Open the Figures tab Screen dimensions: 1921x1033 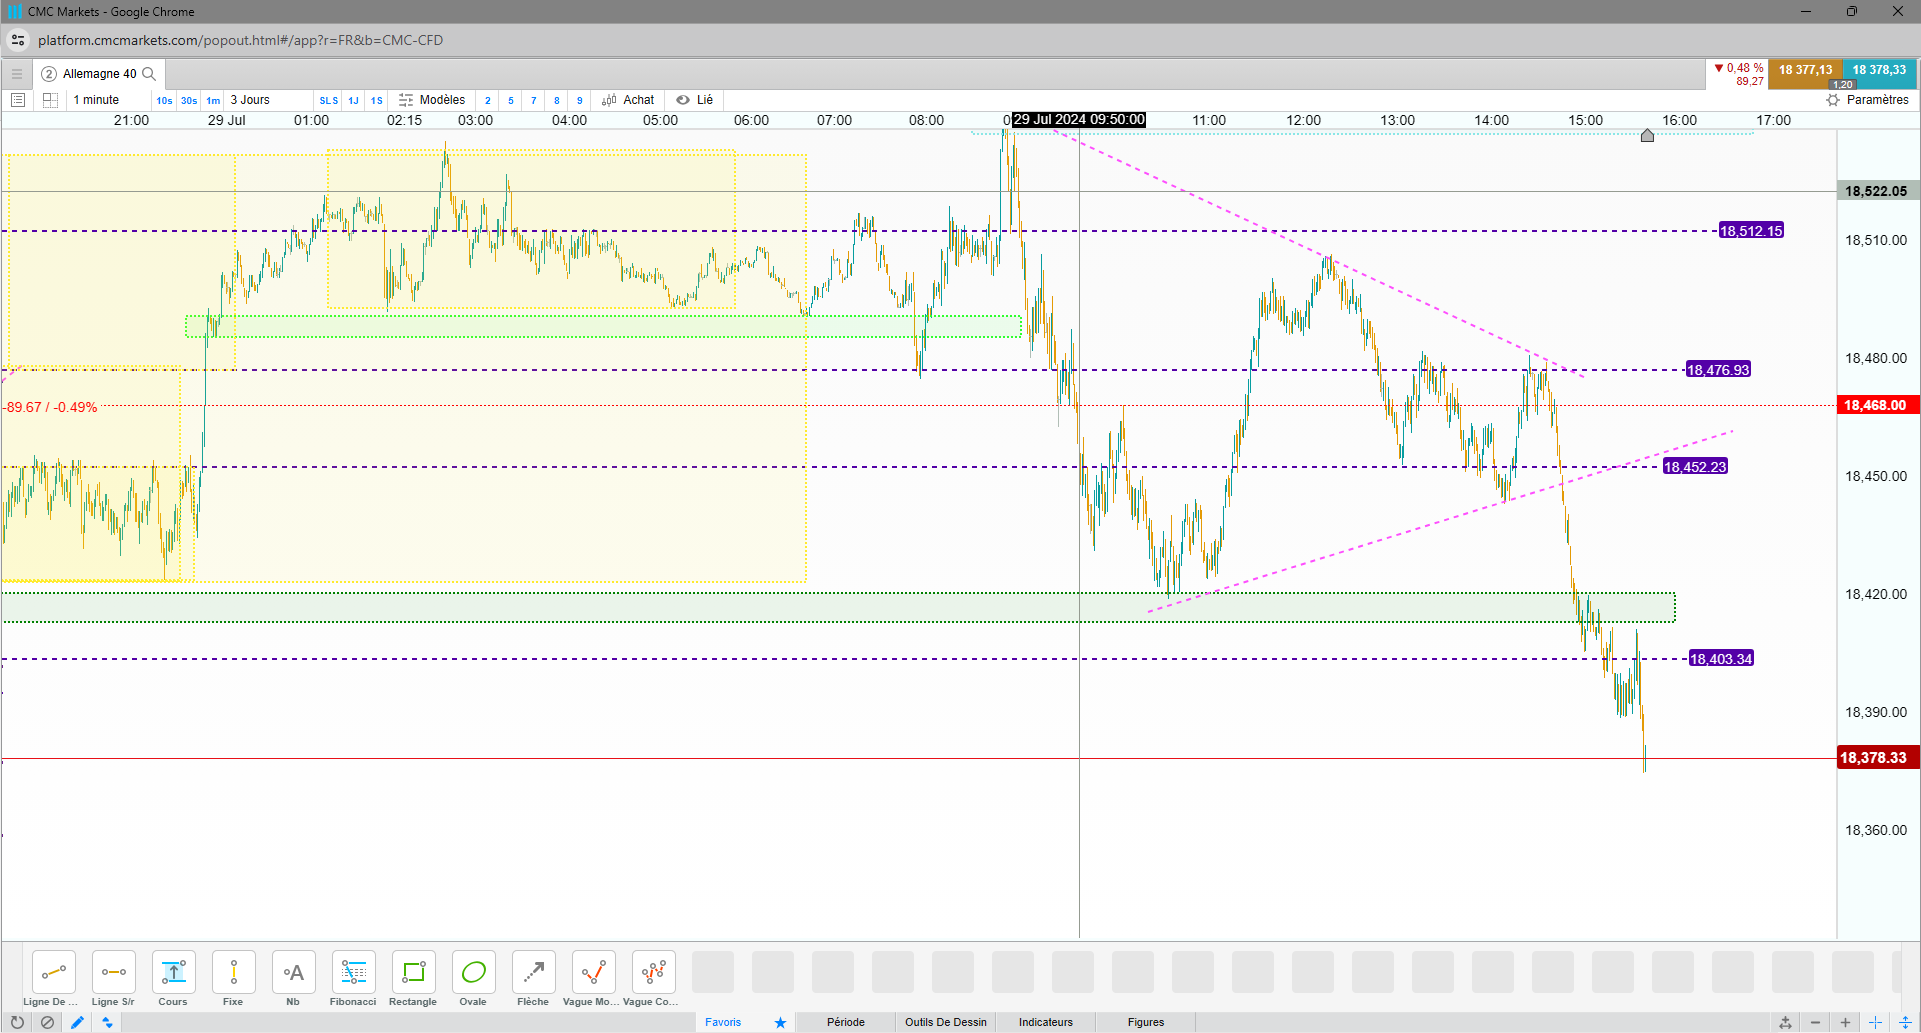point(1146,1022)
